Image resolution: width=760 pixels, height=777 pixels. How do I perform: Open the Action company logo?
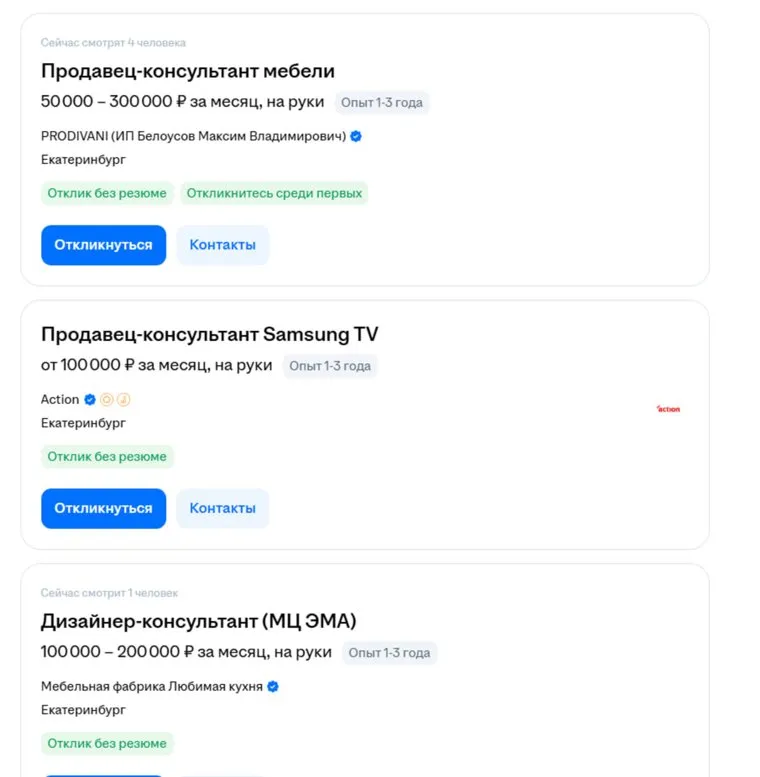pyautogui.click(x=668, y=408)
